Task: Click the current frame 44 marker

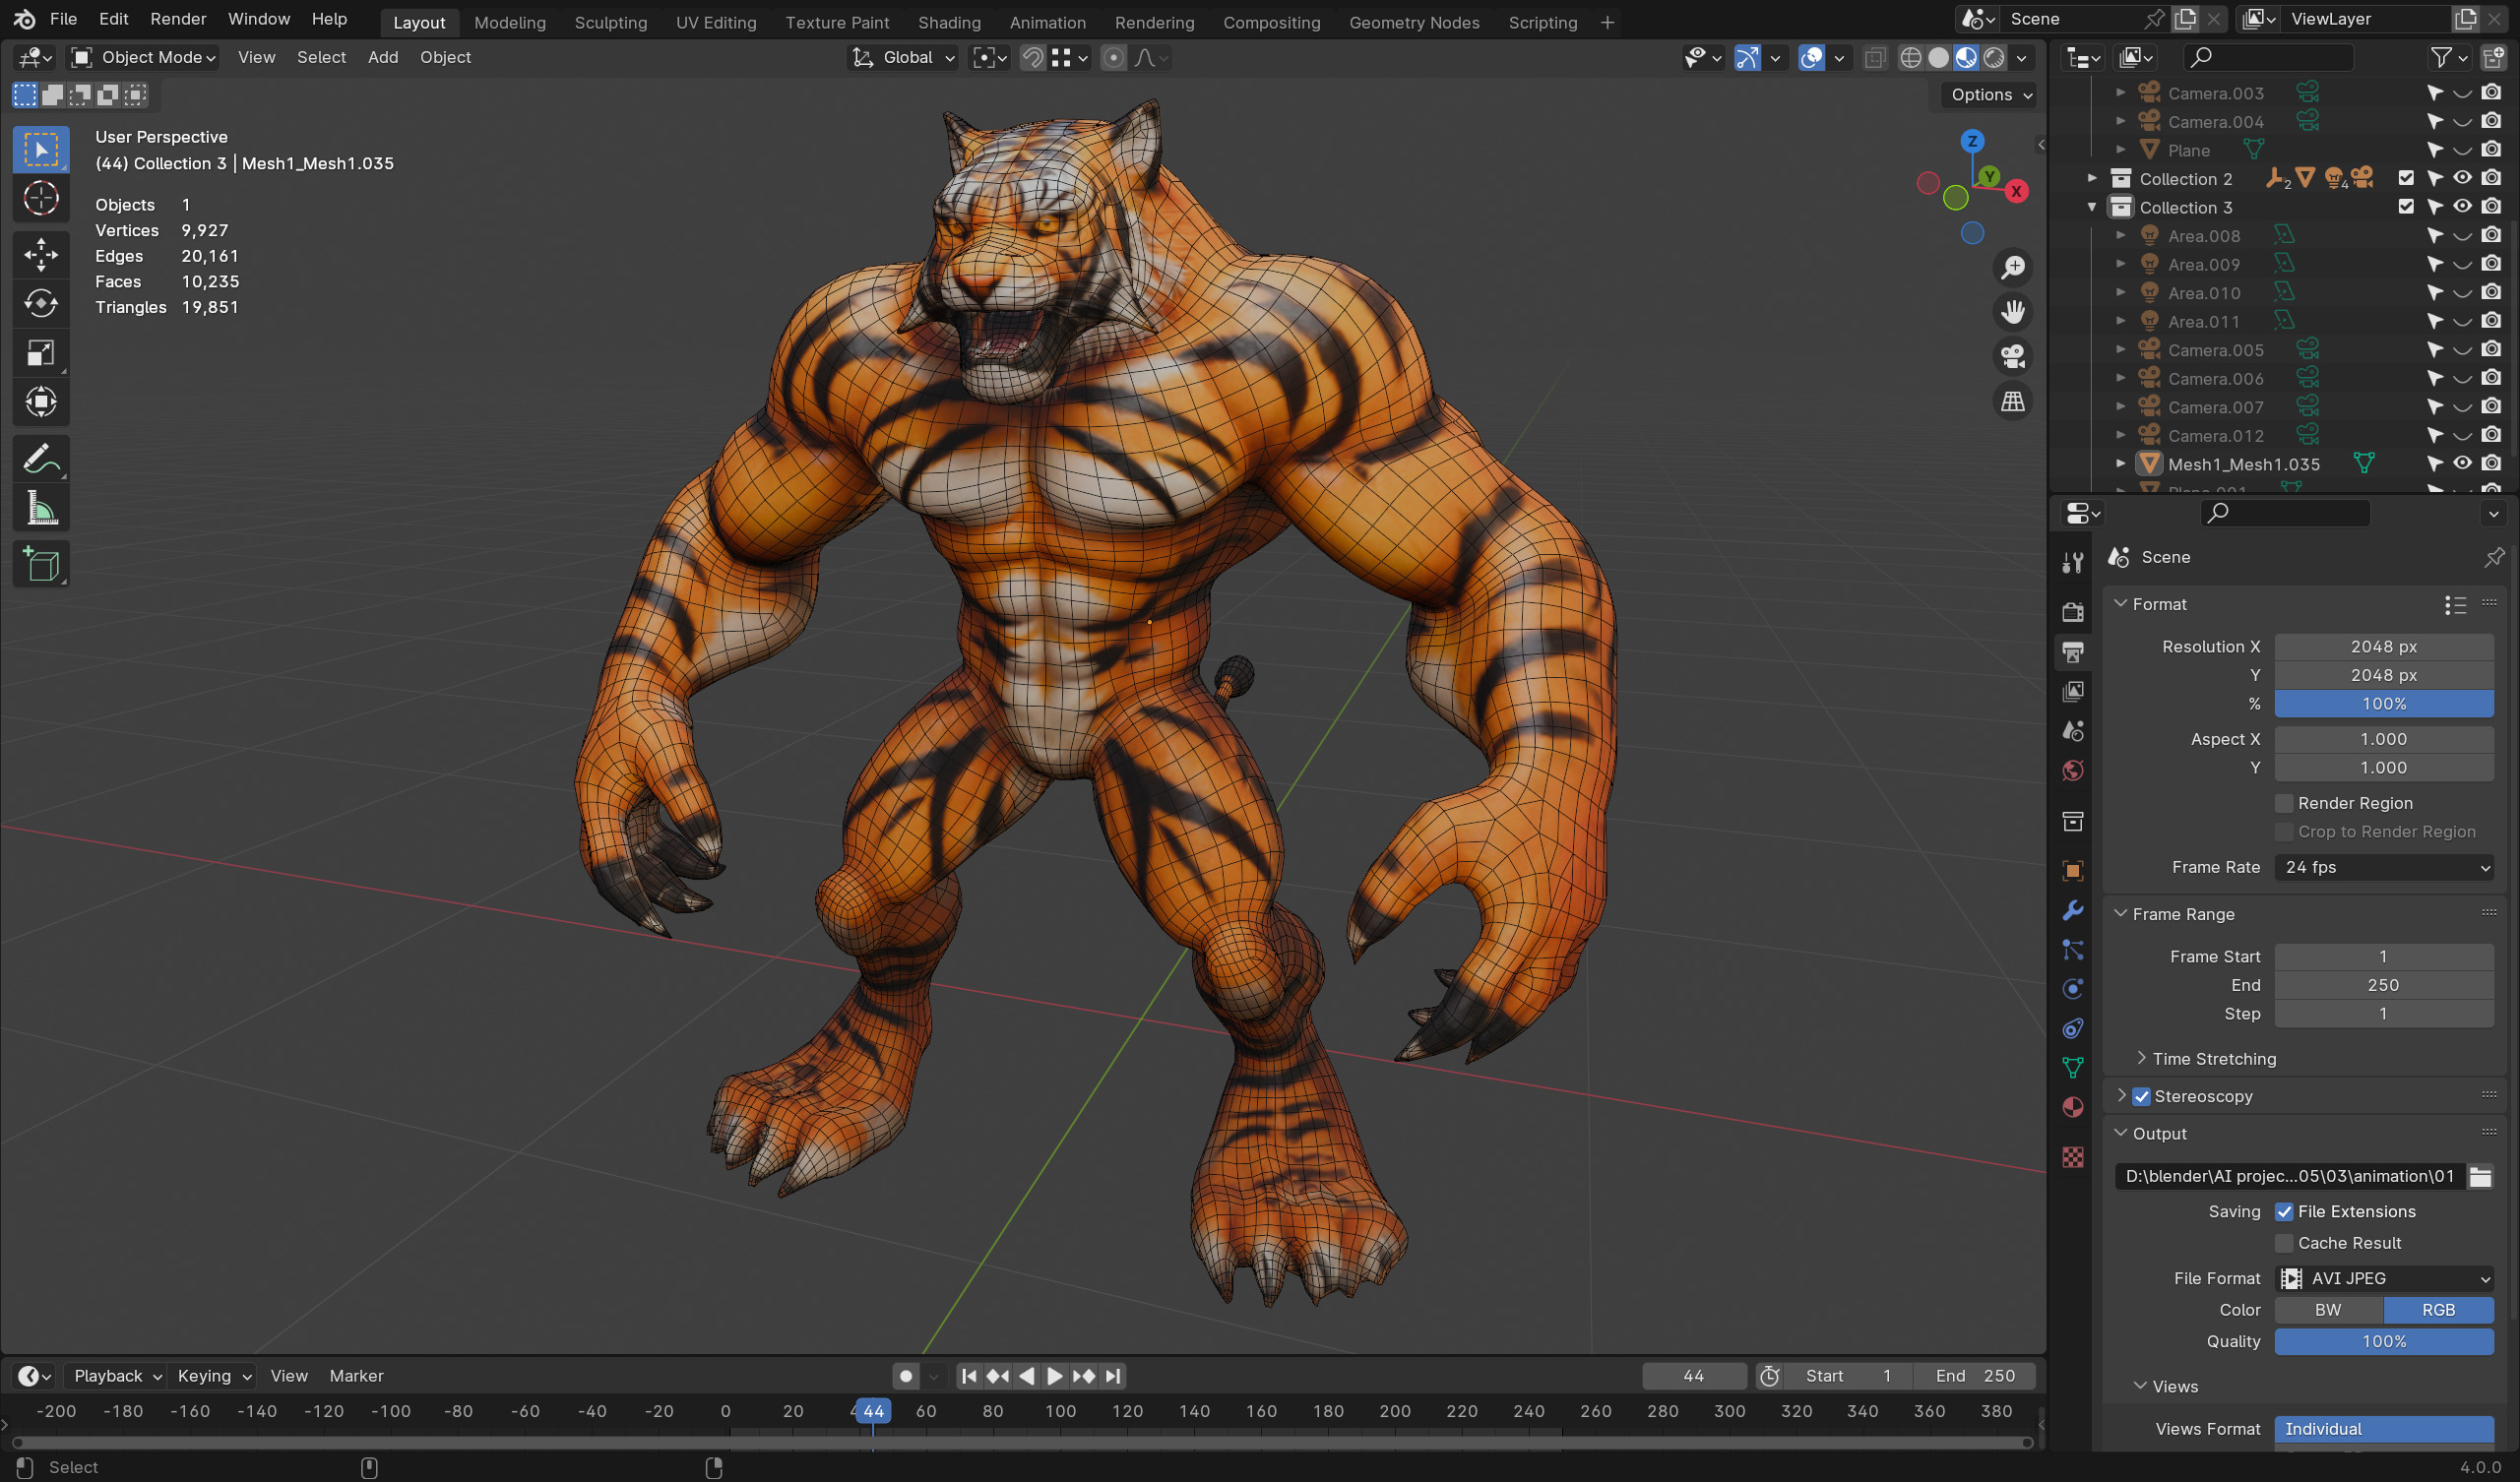Action: 873,1412
